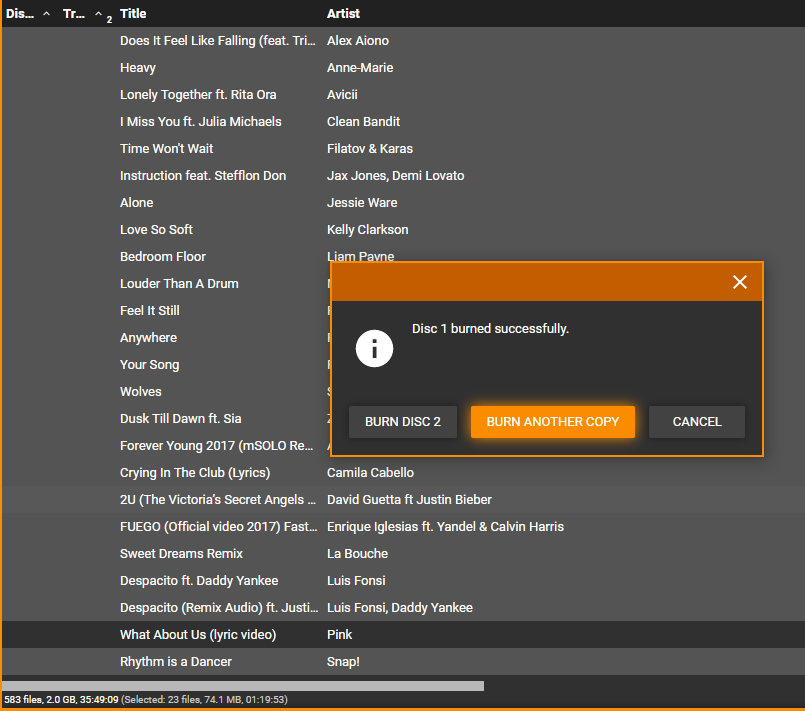Pick the track 'Lonely Together ft. Rita Ora'
This screenshot has width=805, height=711.
(x=198, y=95)
